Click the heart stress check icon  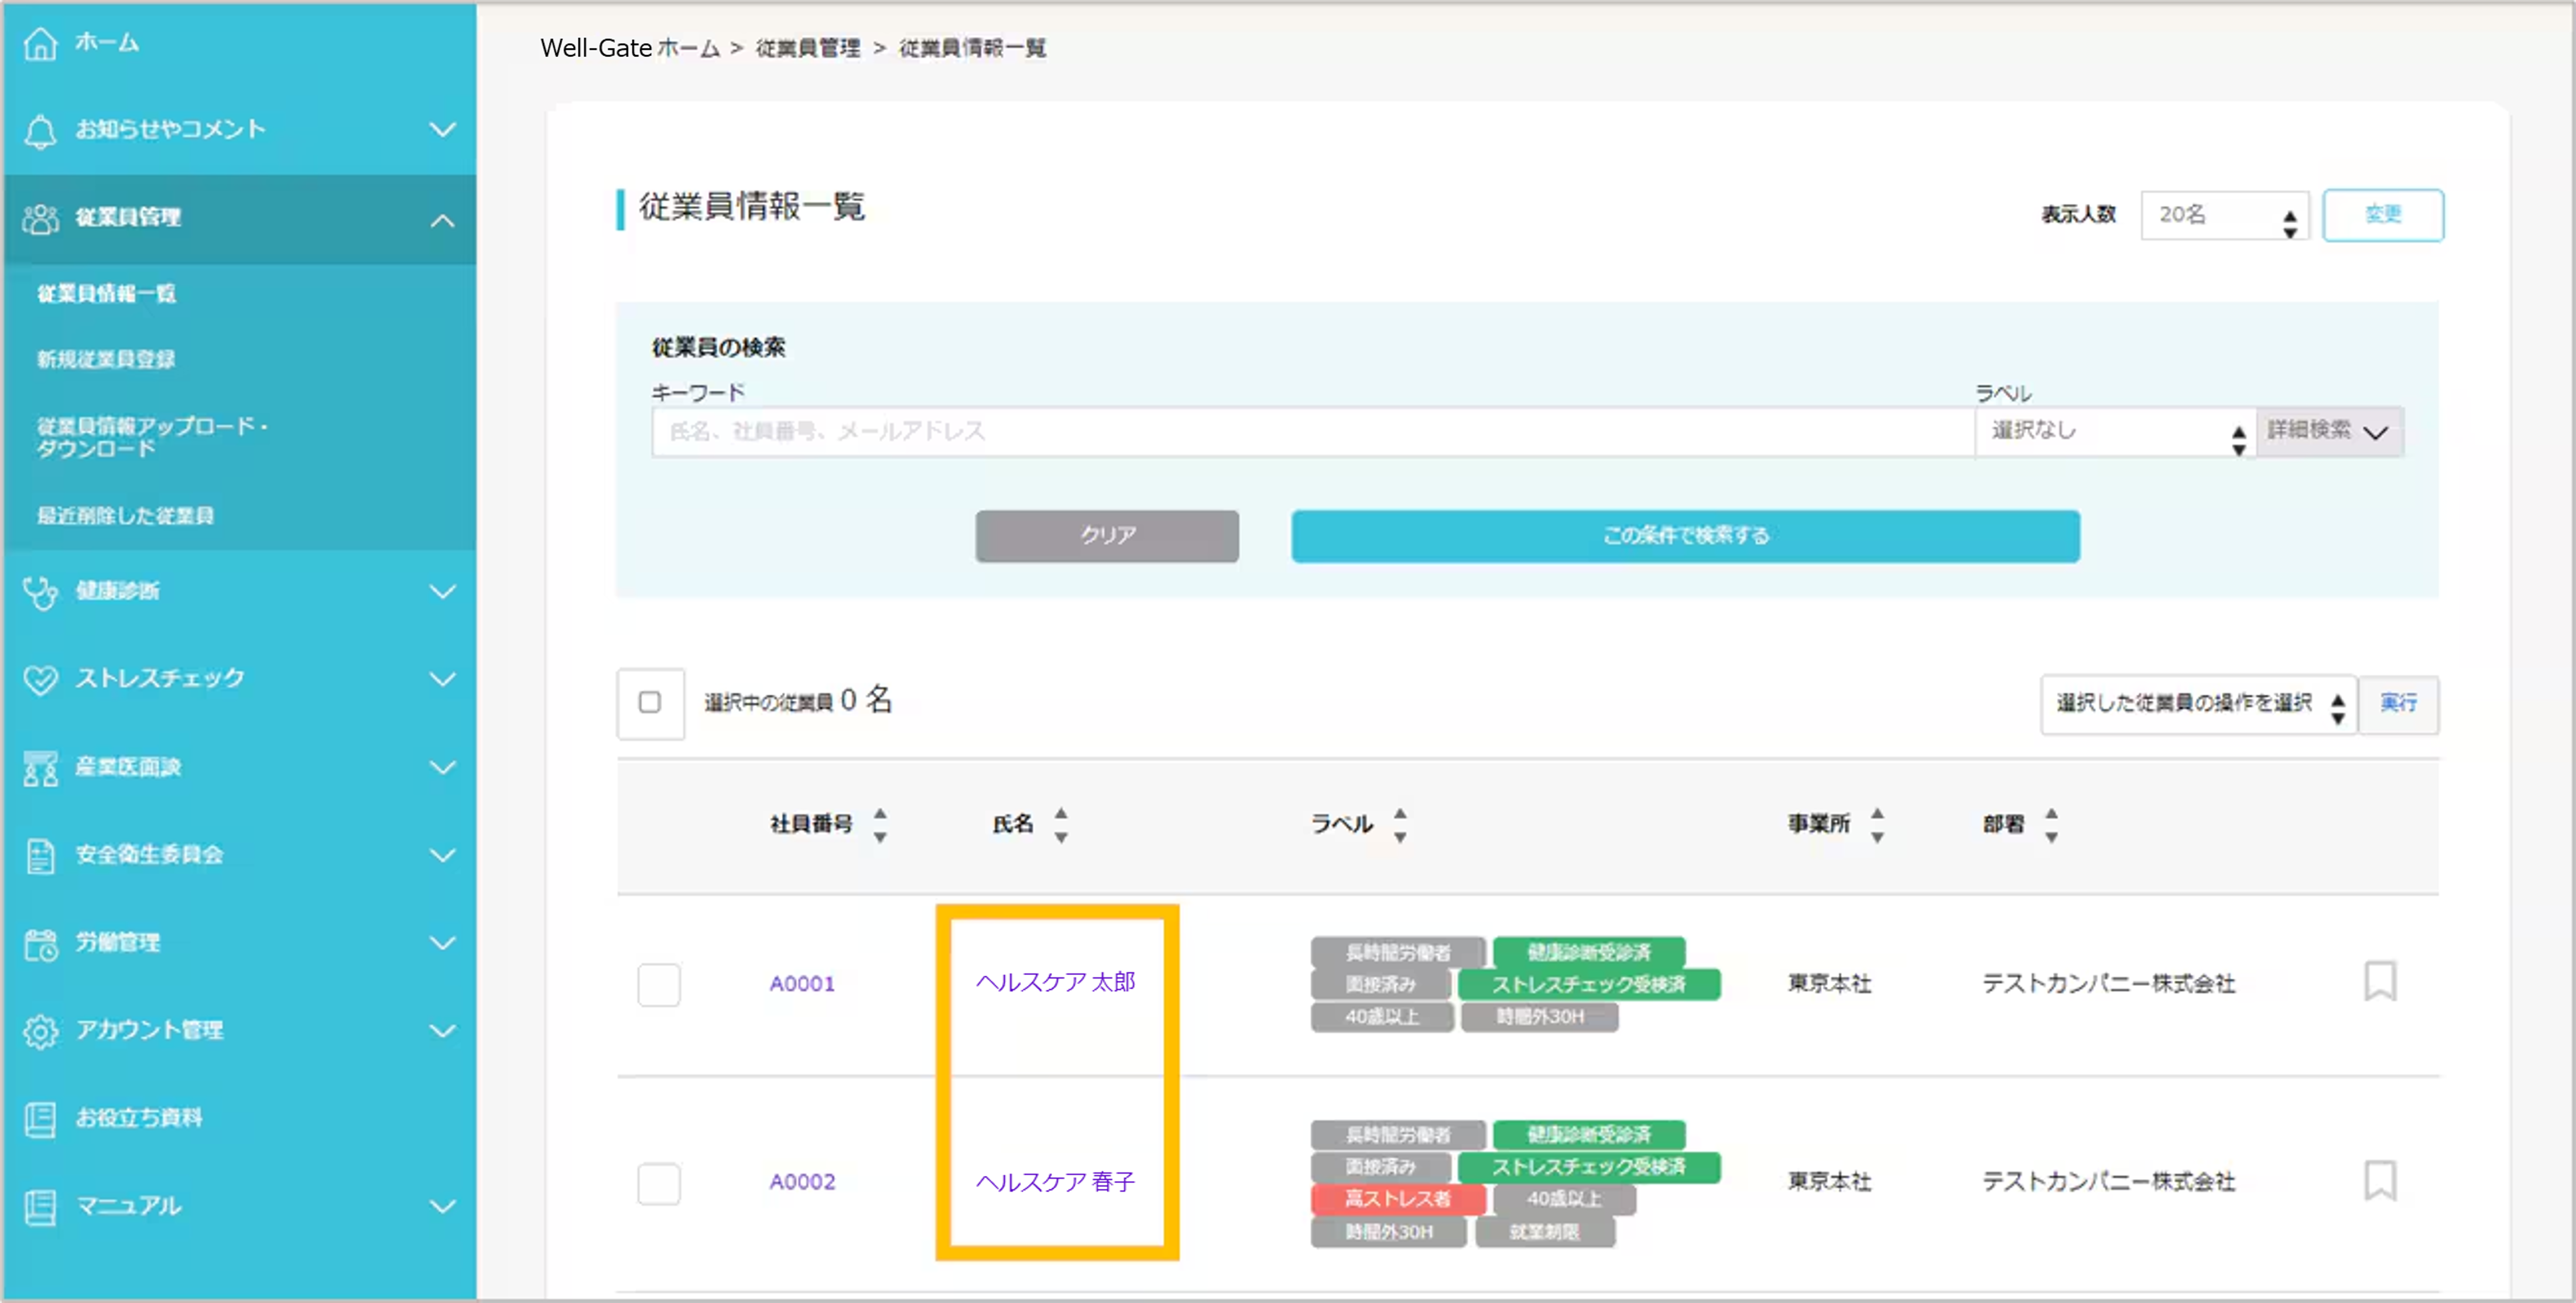pos(40,679)
